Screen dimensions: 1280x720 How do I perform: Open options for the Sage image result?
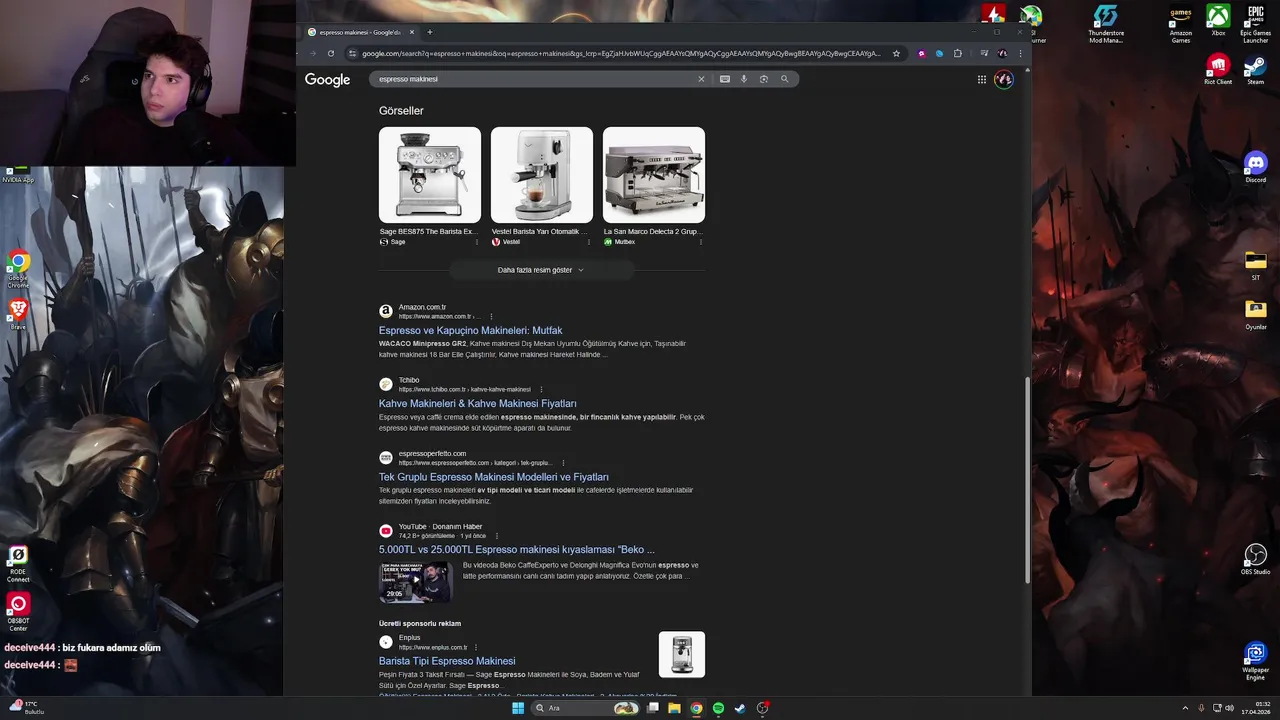tap(476, 242)
